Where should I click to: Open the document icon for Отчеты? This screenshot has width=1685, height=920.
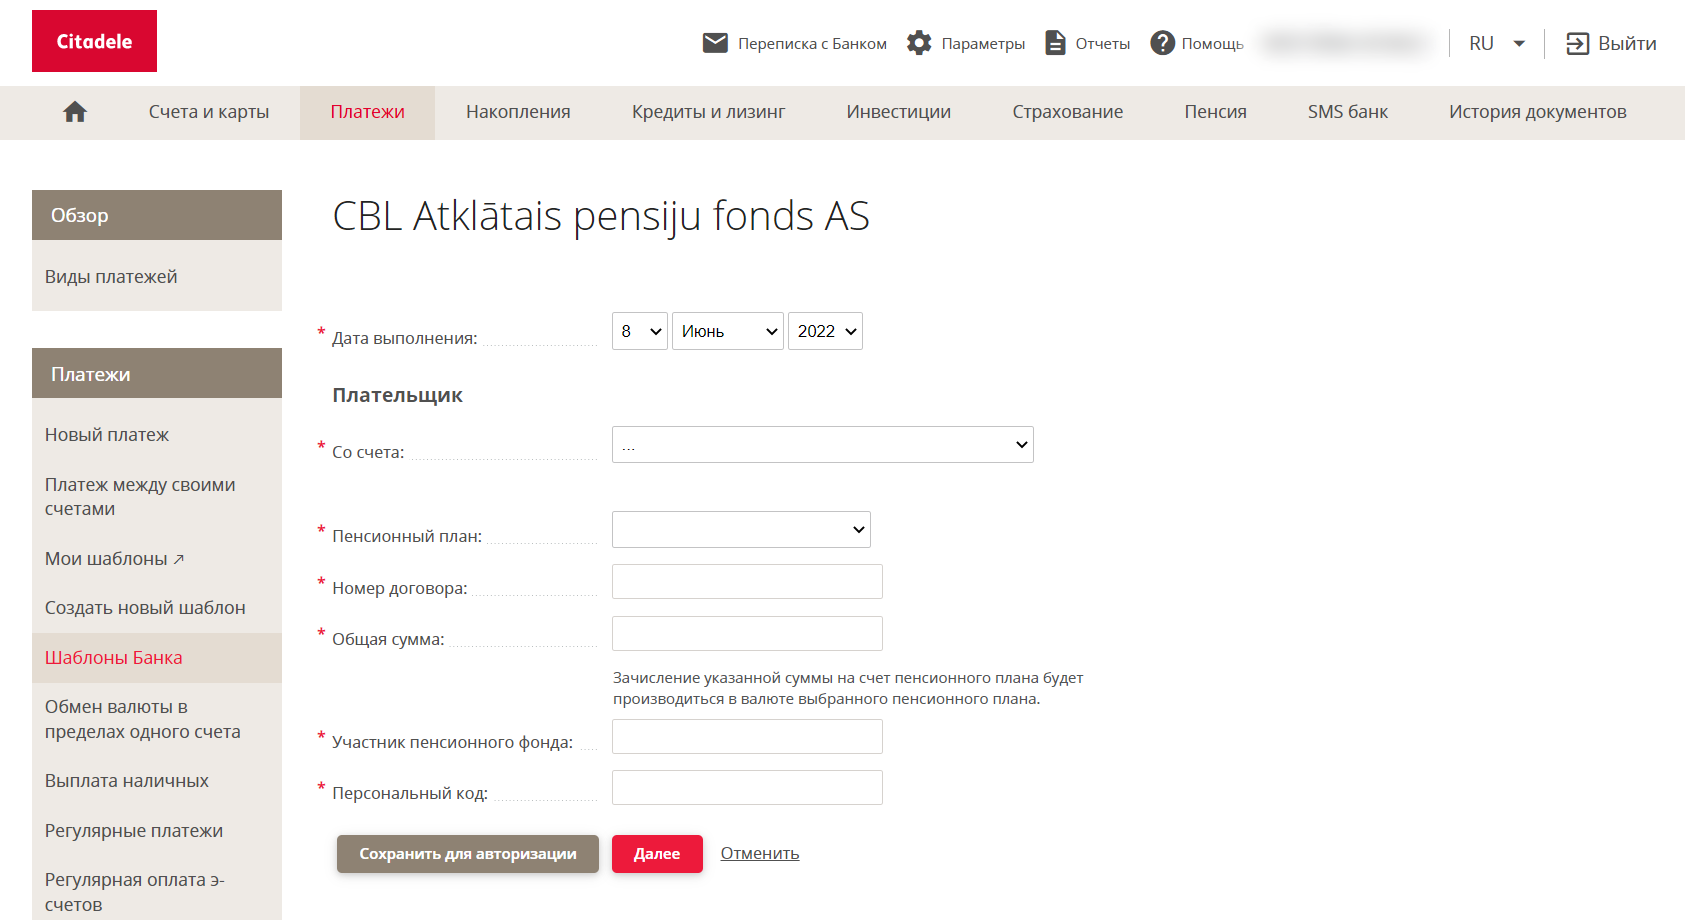pos(1055,43)
